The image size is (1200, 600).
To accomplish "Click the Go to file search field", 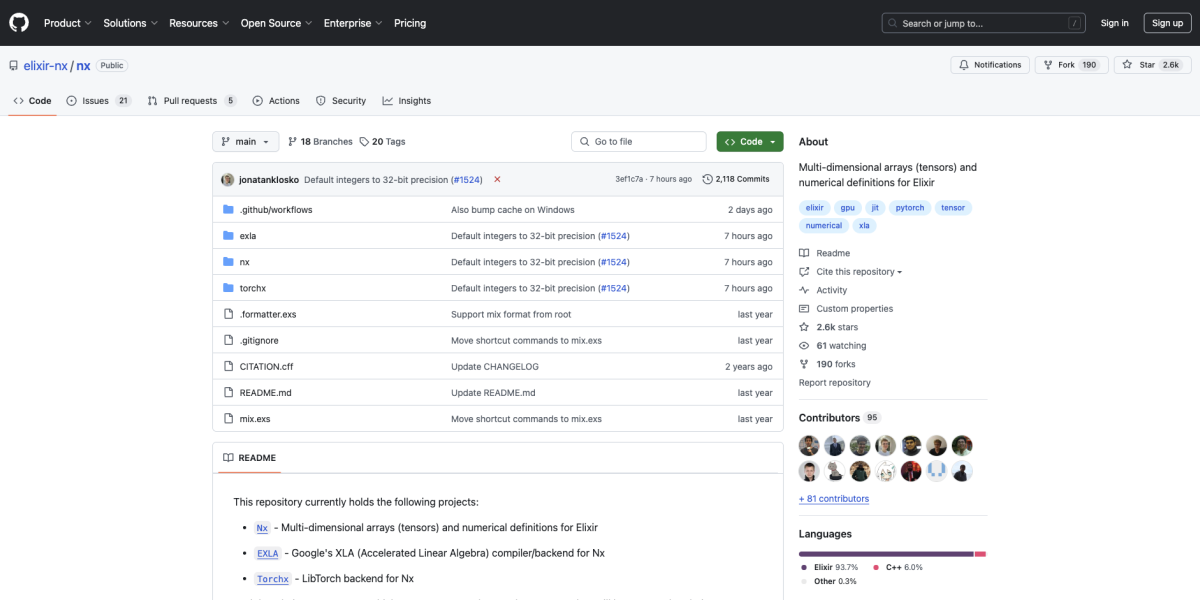I will tap(640, 142).
